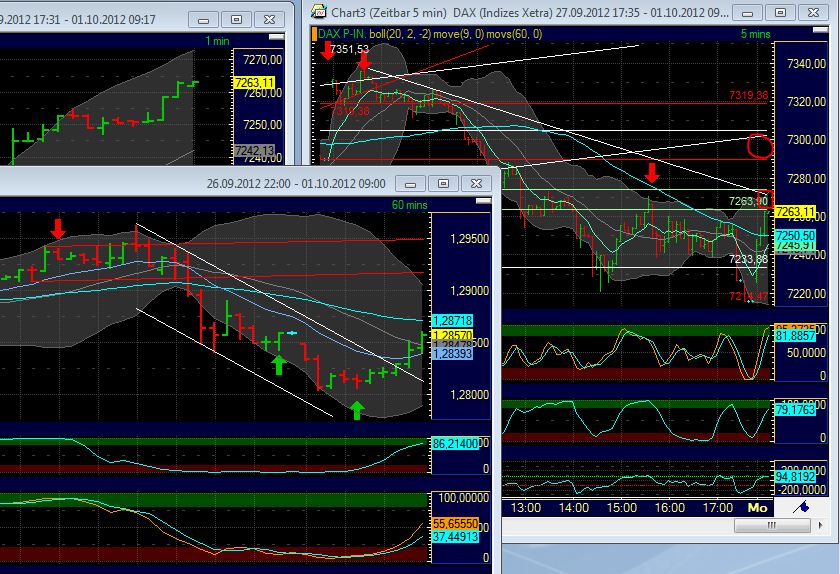Click the DAX P-IN. indicator label

[x=342, y=34]
